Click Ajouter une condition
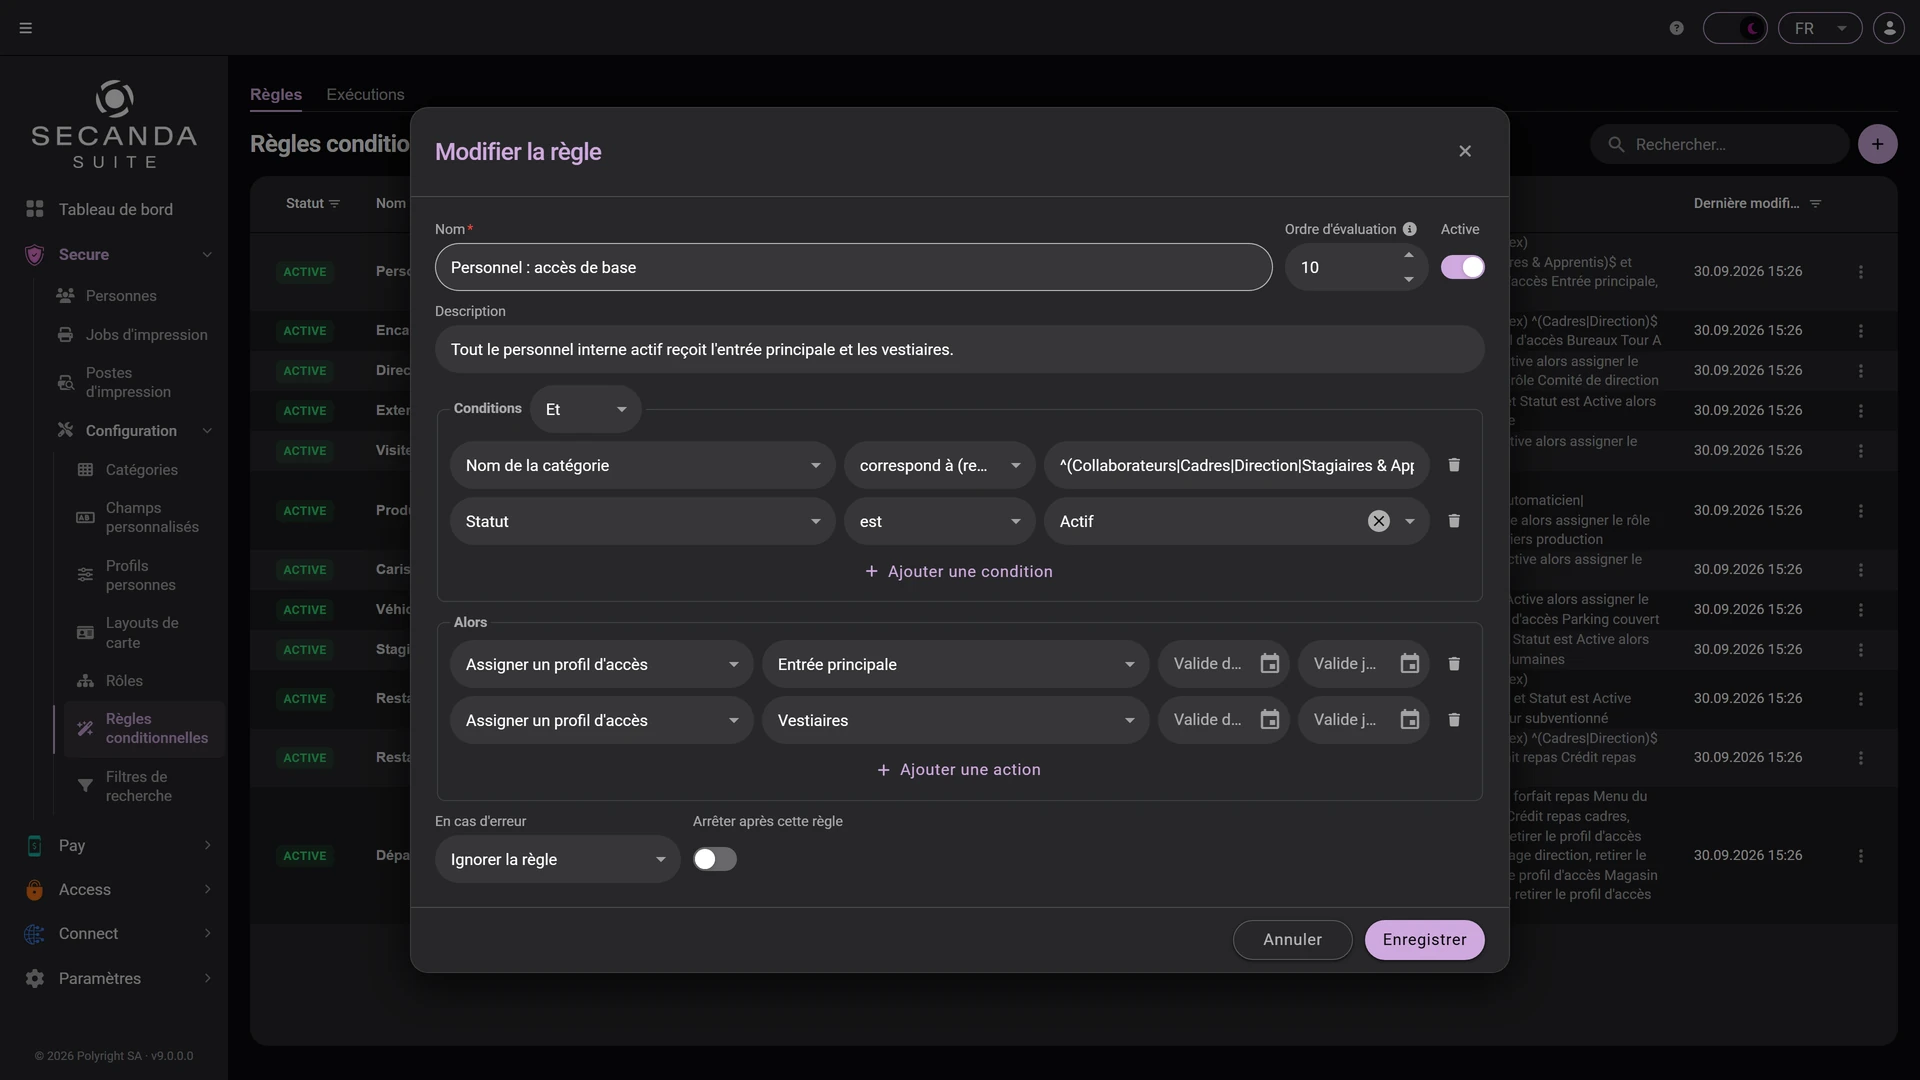The height and width of the screenshot is (1080, 1920). 959,571
